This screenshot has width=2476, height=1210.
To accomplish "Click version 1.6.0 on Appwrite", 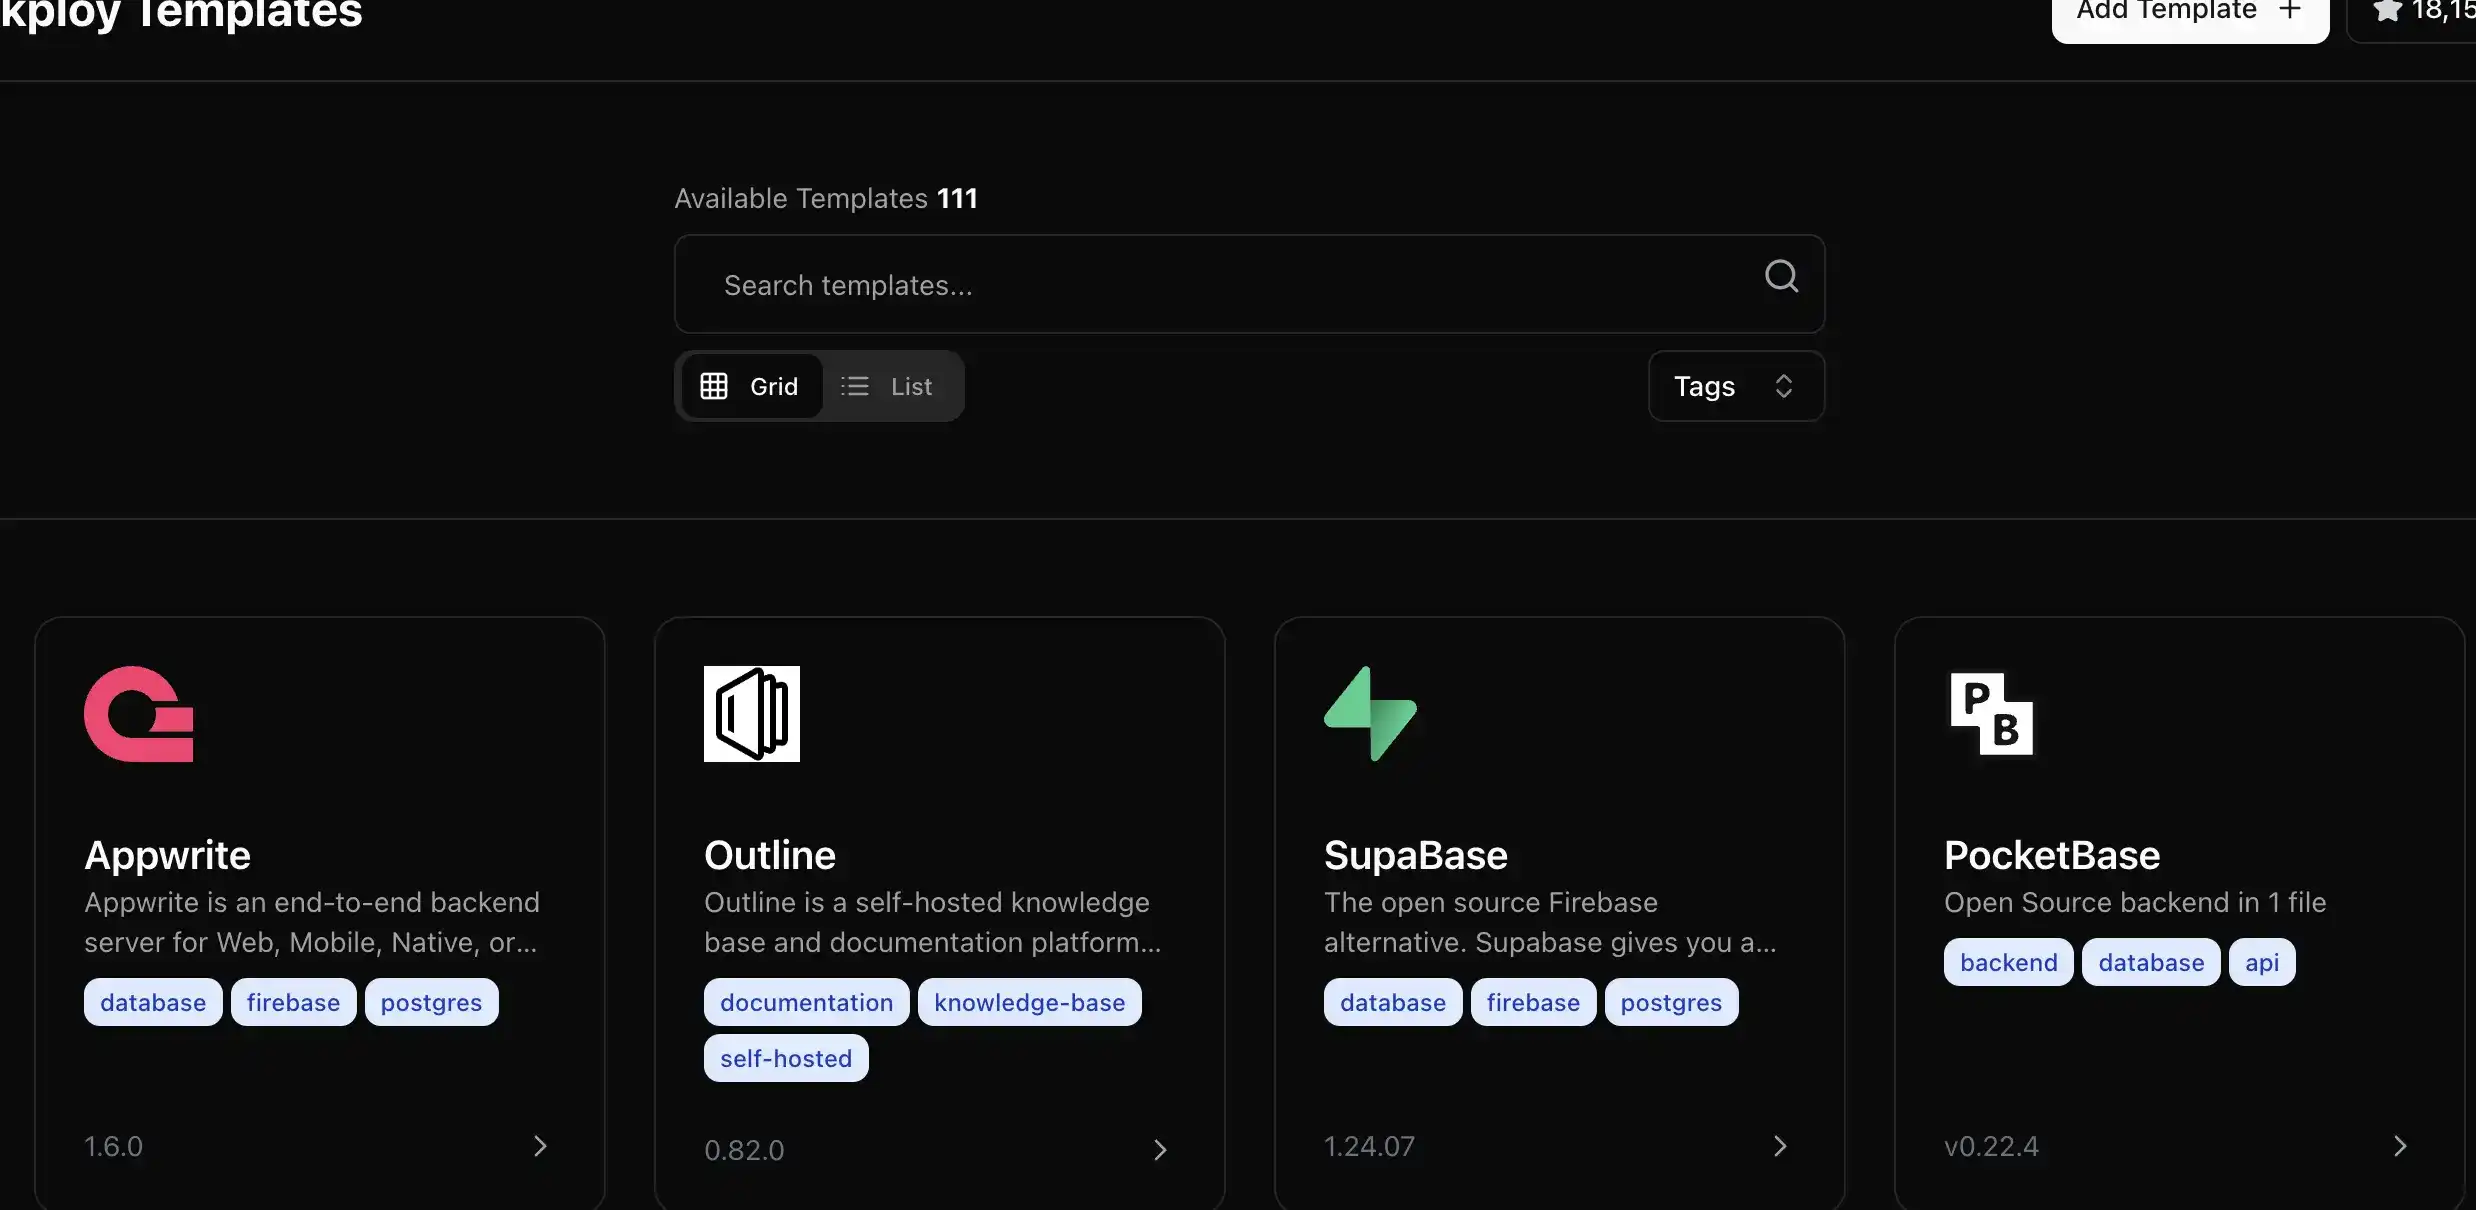I will [x=113, y=1146].
